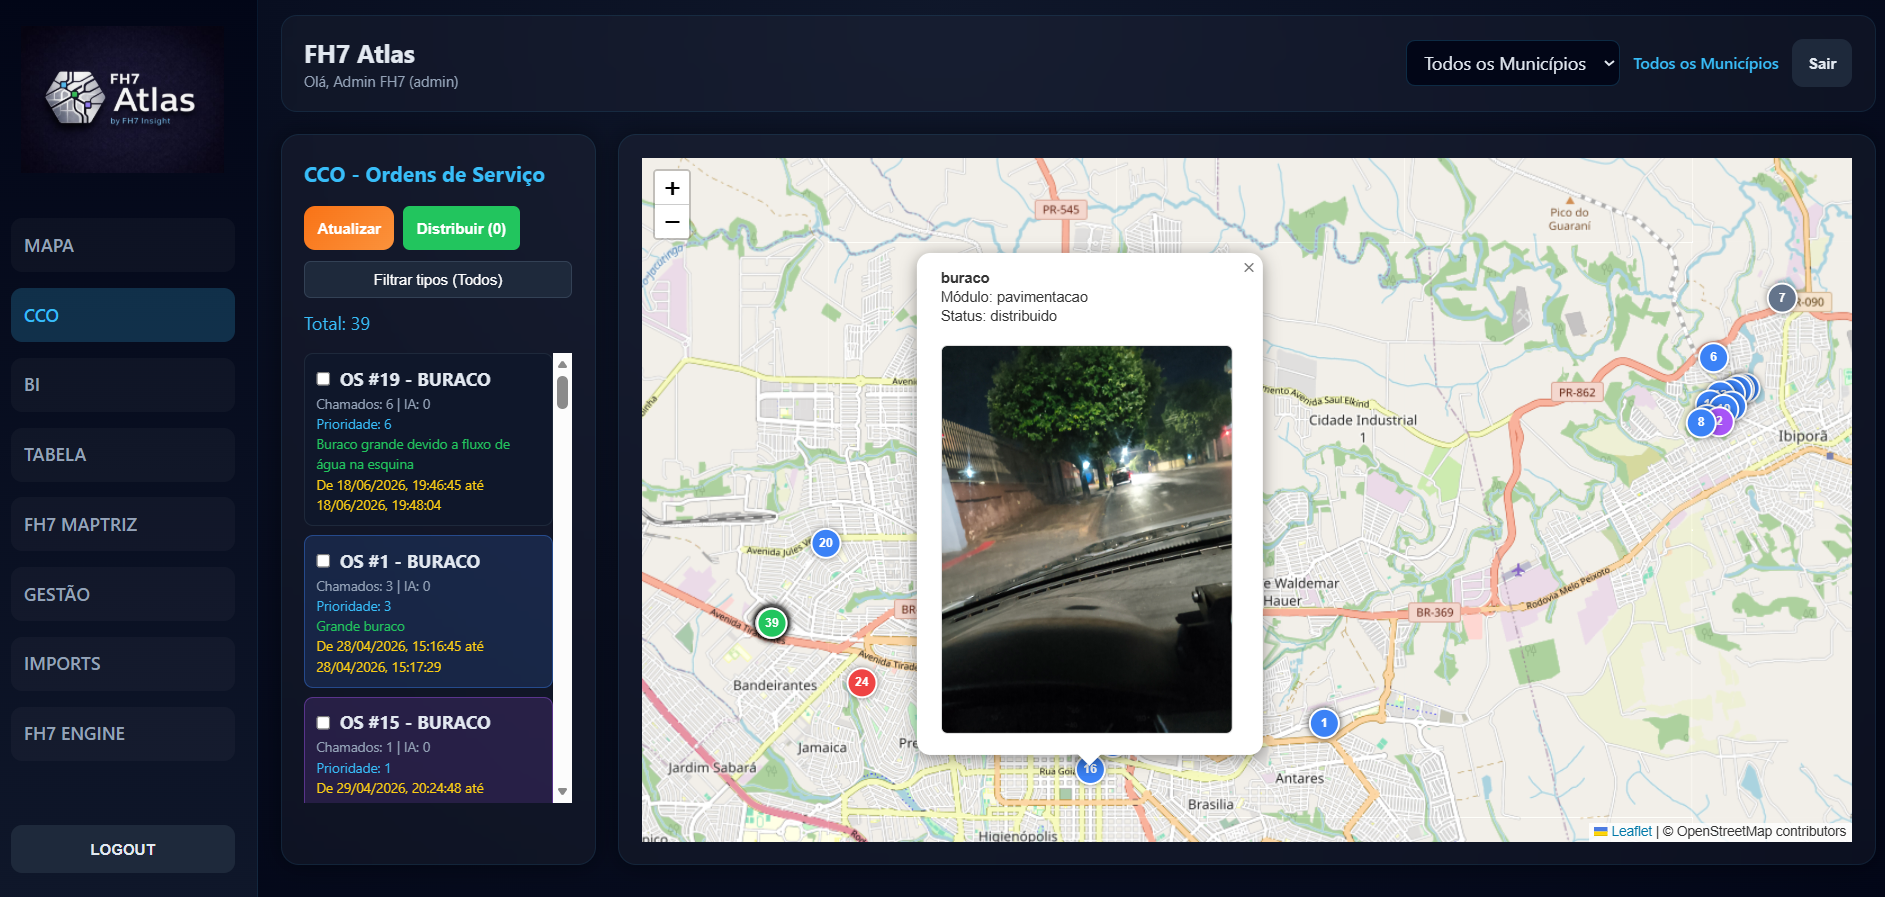Open the Todos os Municípios dropdown
The image size is (1885, 897).
pos(1512,63)
